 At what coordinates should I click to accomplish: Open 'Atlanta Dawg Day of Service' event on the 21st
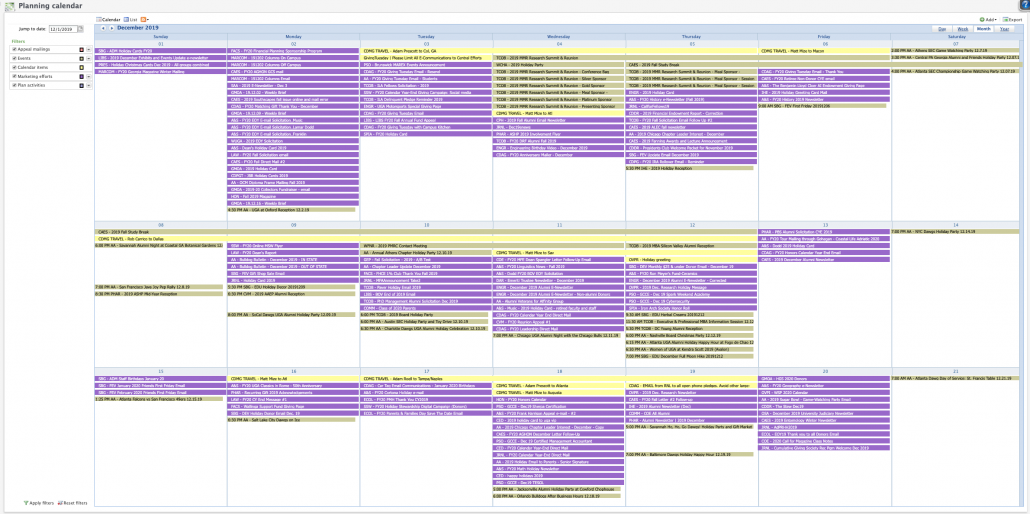(955, 379)
